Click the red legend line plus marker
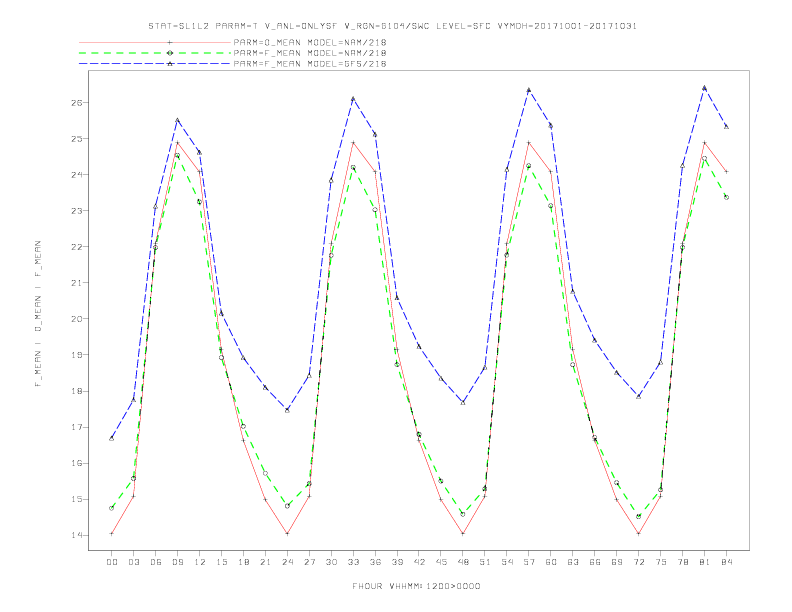Screen dimensions: 792x612 pos(170,42)
